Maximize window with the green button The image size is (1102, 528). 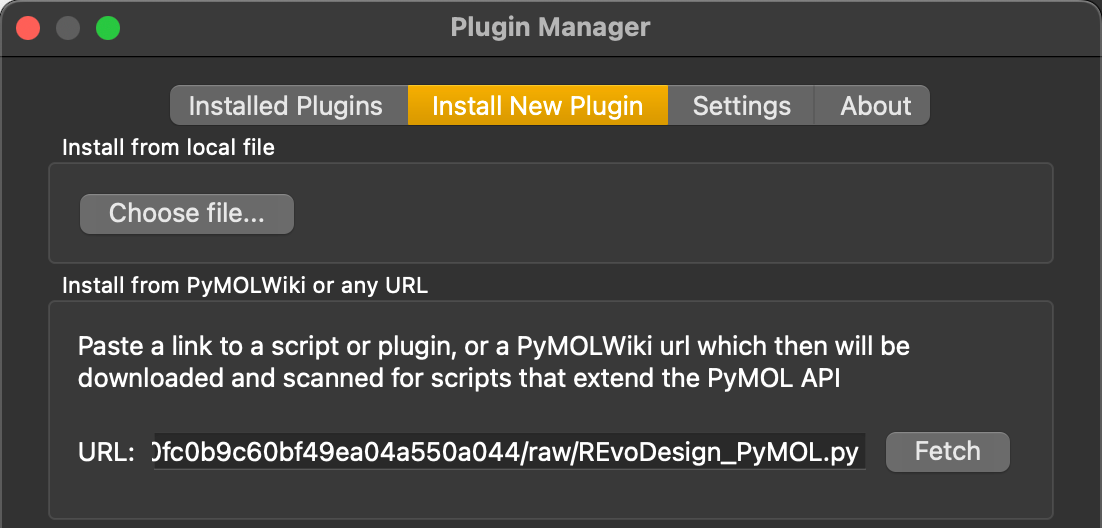[x=108, y=29]
